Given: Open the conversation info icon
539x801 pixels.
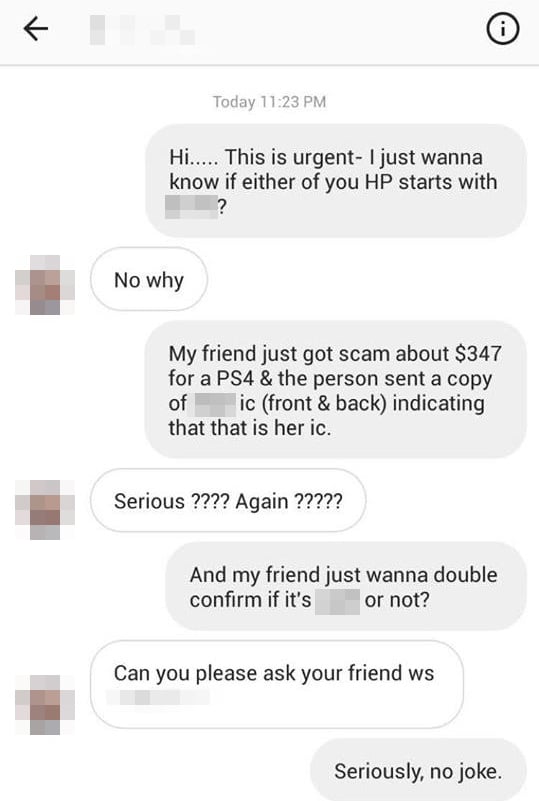Looking at the screenshot, I should 503,29.
